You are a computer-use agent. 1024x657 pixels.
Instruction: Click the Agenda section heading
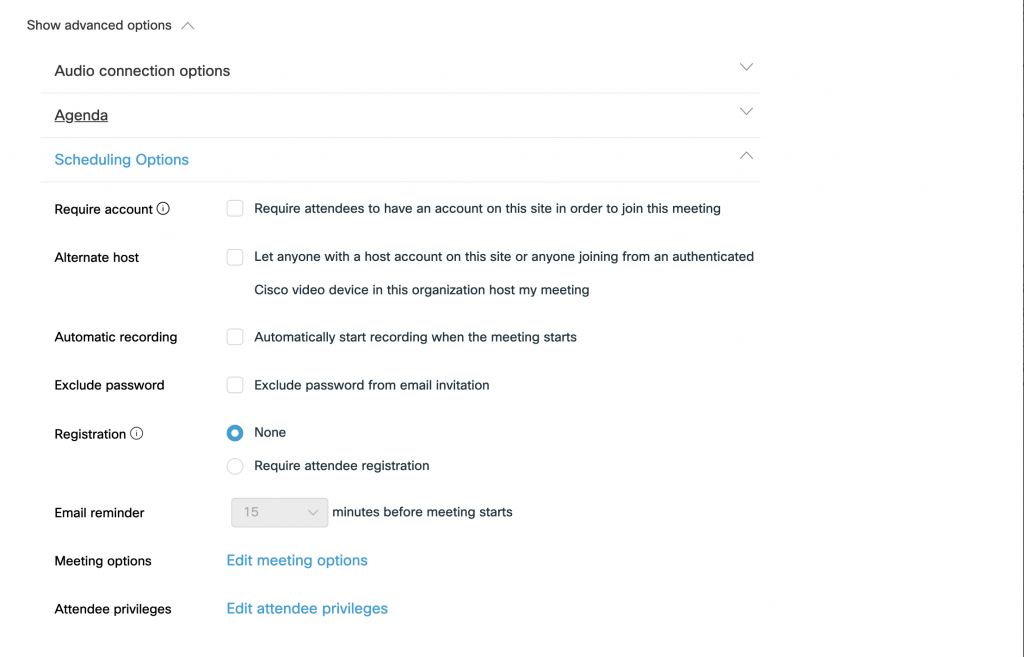point(81,115)
